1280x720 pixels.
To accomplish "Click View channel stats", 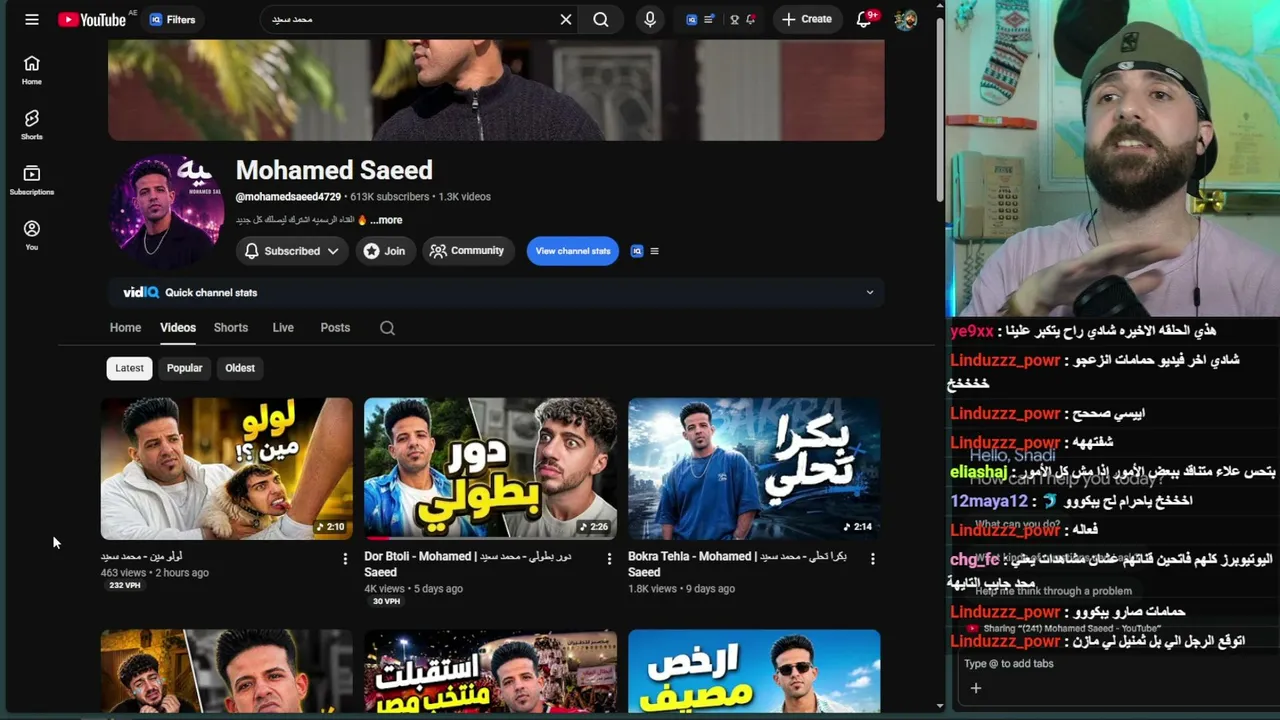I will (x=573, y=251).
